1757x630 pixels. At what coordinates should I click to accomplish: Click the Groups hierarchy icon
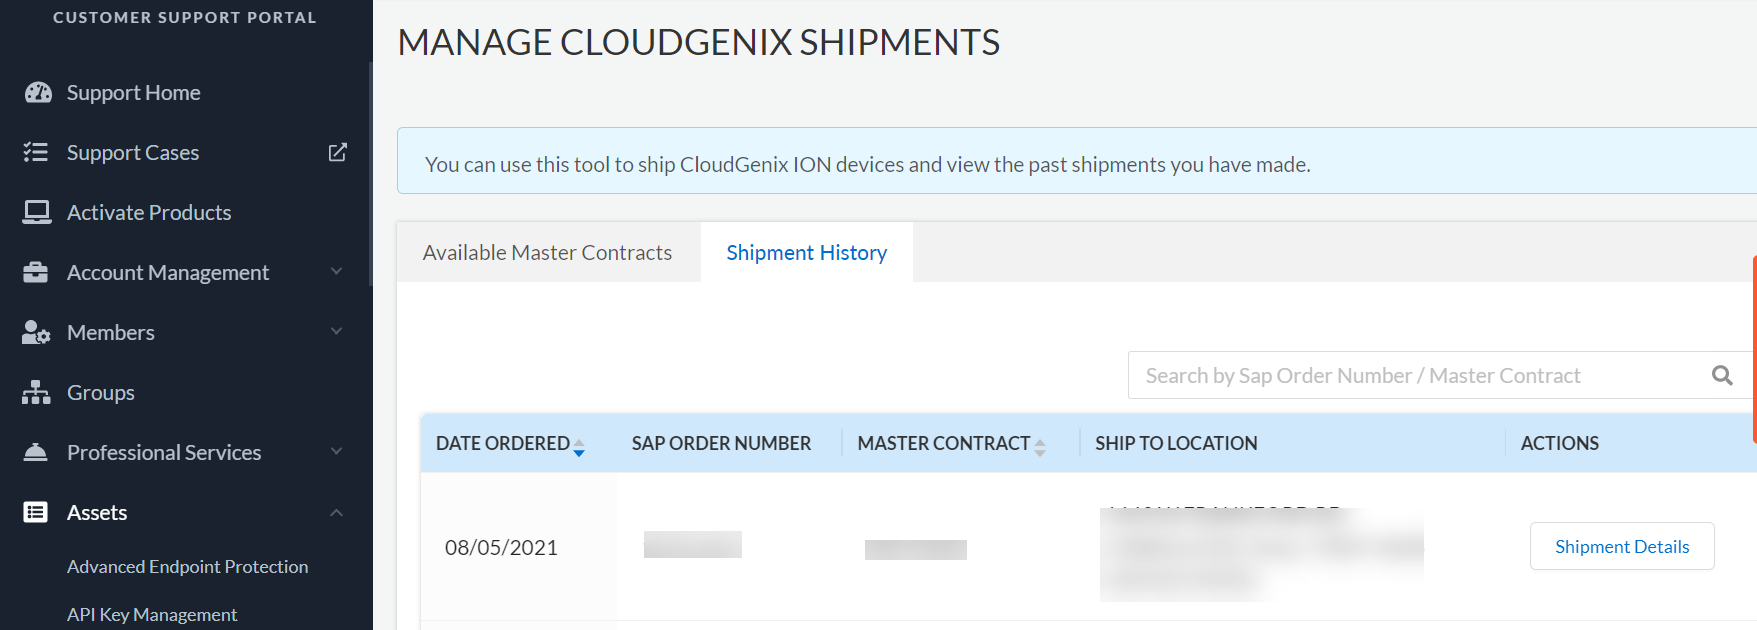pos(36,392)
